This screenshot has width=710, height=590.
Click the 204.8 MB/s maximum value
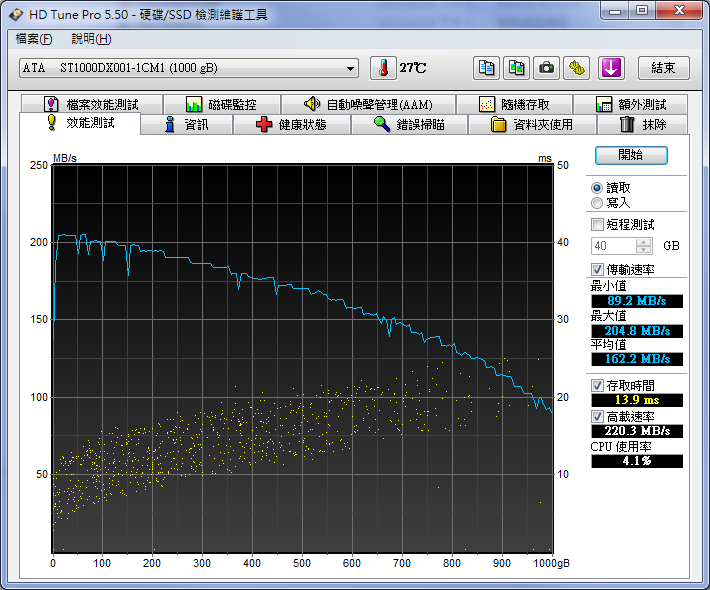coord(637,331)
